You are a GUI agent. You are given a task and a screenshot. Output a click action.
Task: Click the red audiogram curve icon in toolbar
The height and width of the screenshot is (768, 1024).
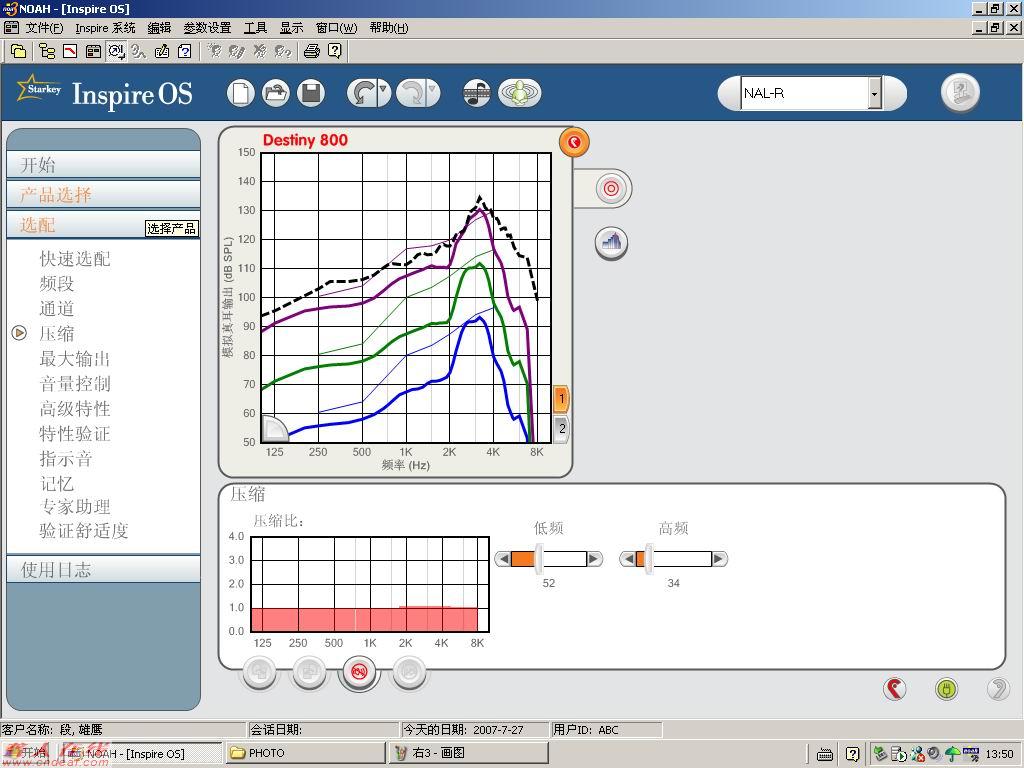70,51
